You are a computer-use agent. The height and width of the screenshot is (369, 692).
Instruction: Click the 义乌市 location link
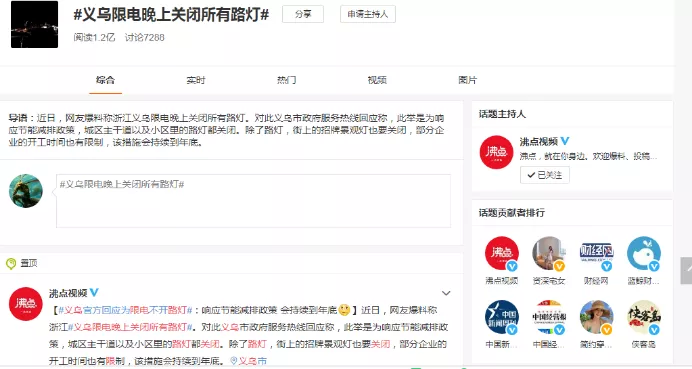(x=249, y=361)
